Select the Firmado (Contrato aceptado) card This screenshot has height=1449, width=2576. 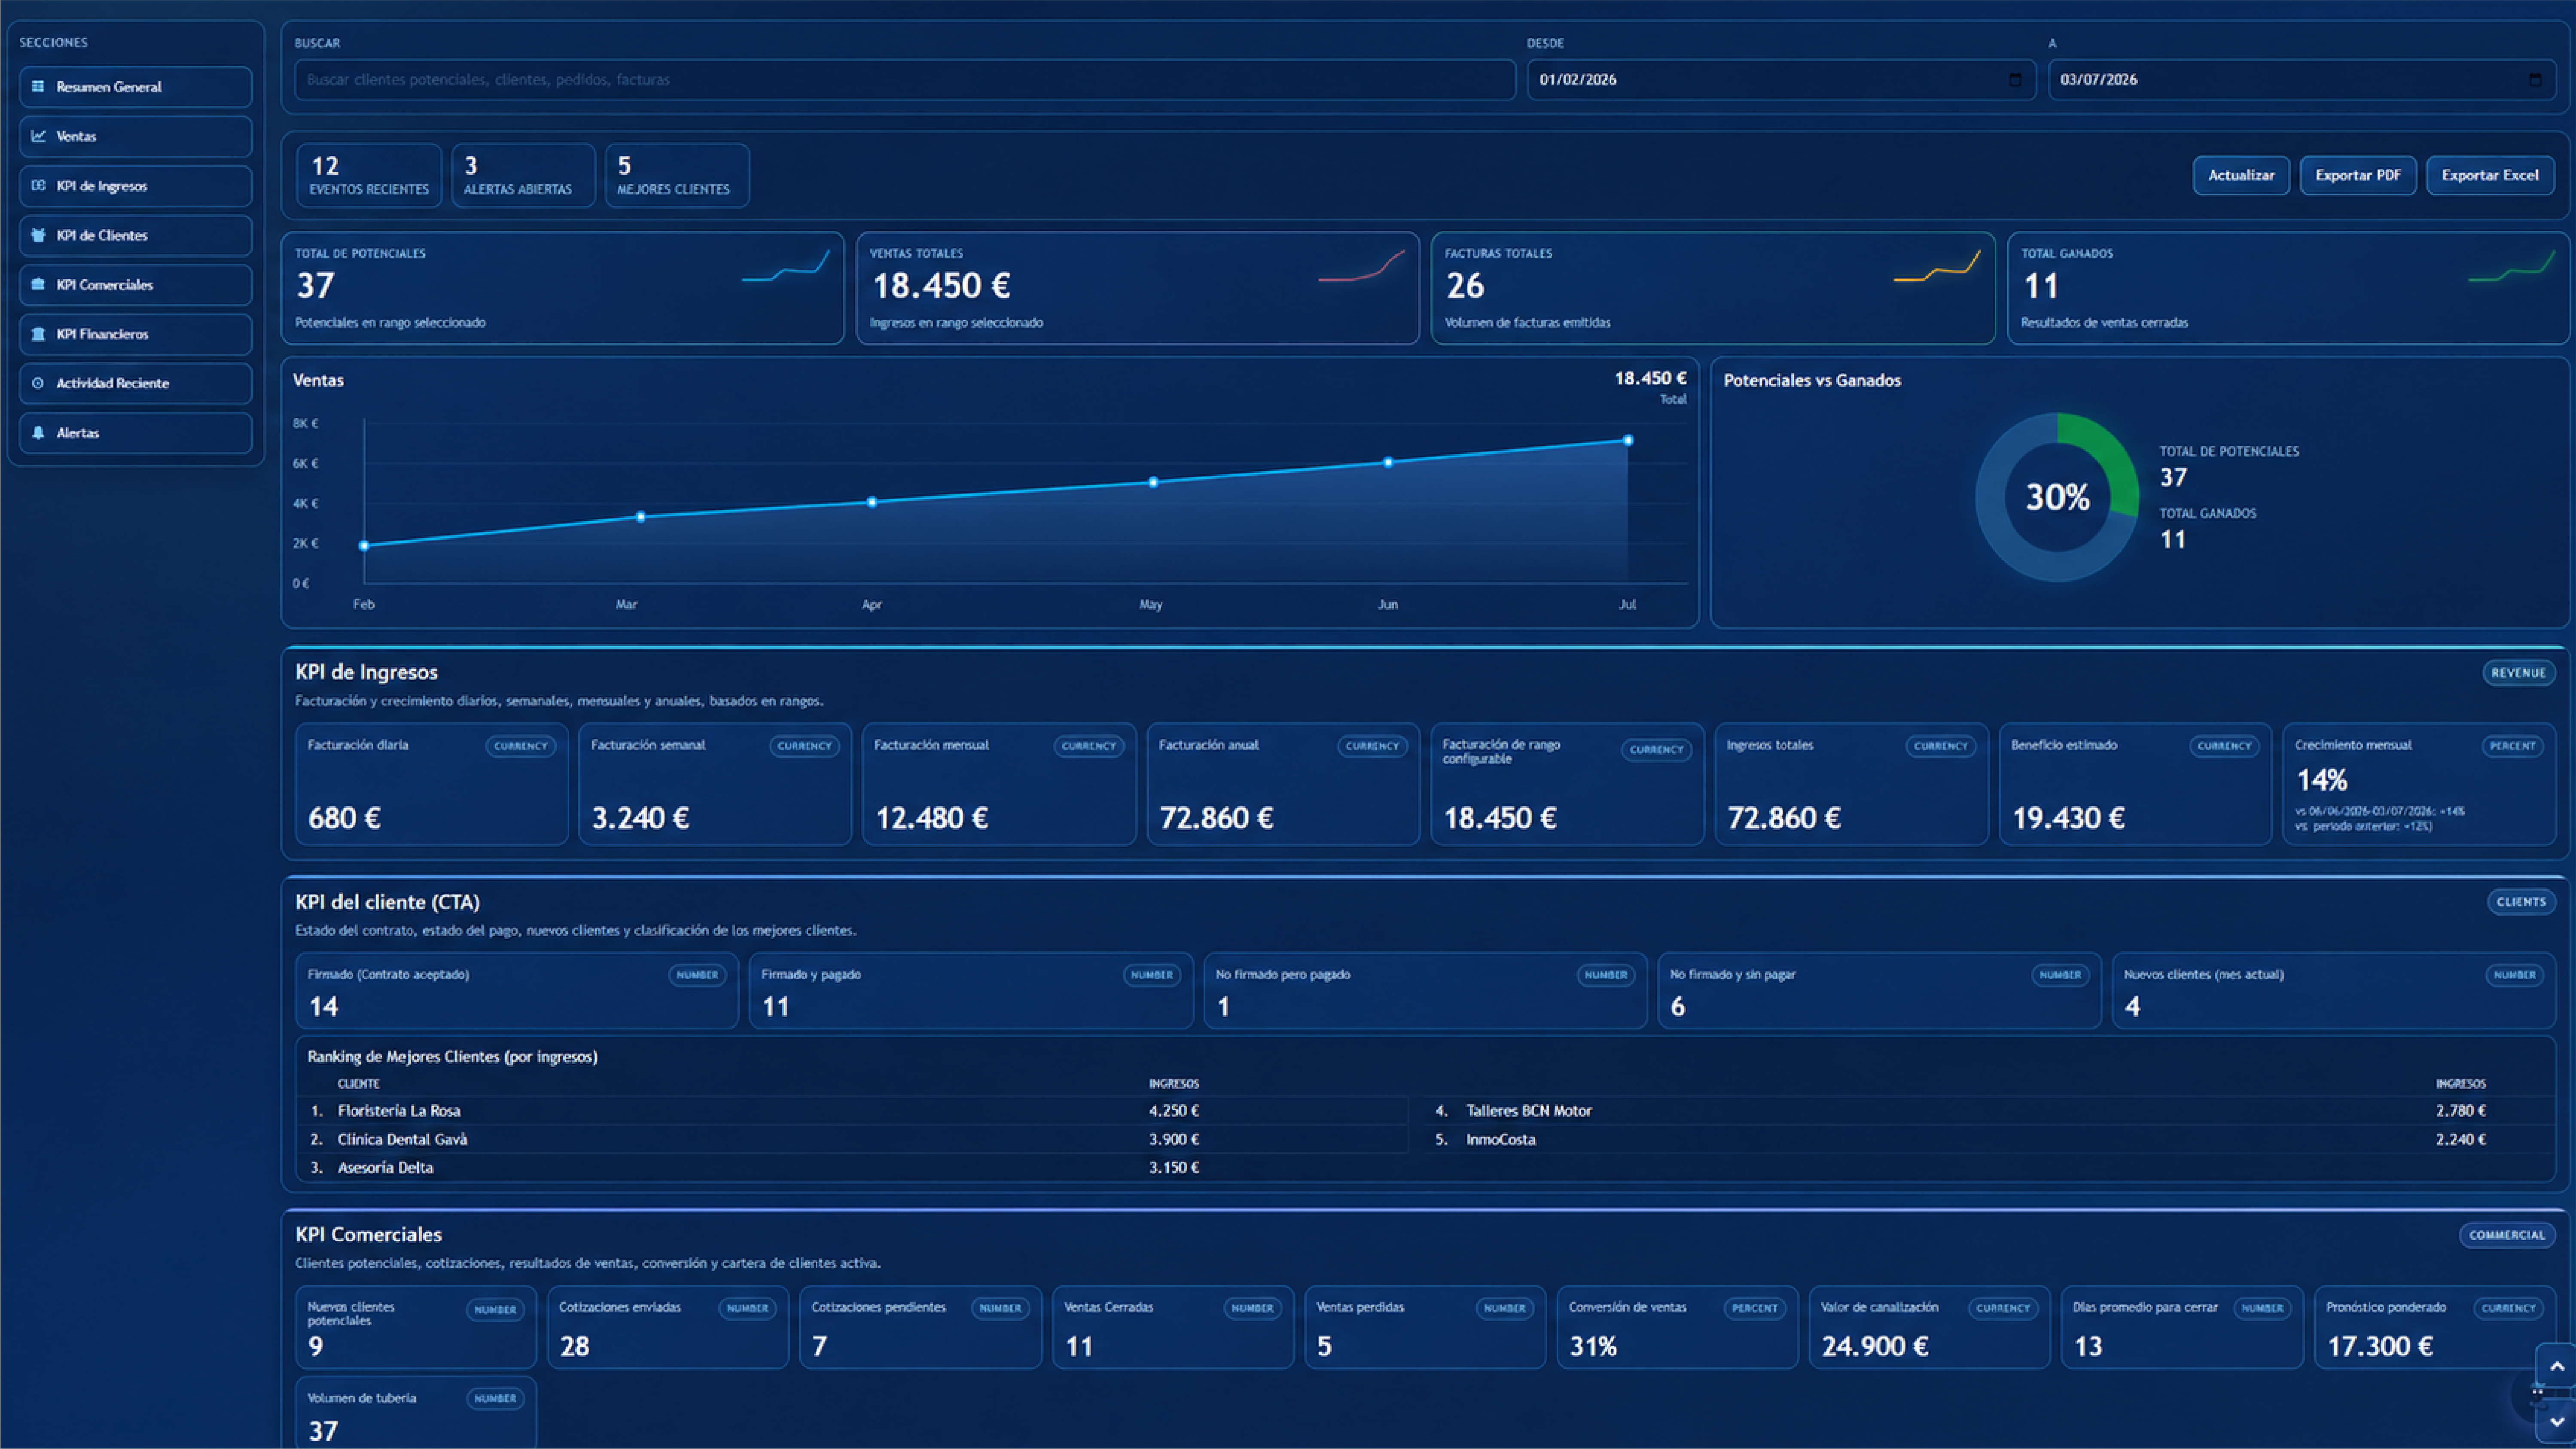pyautogui.click(x=517, y=991)
